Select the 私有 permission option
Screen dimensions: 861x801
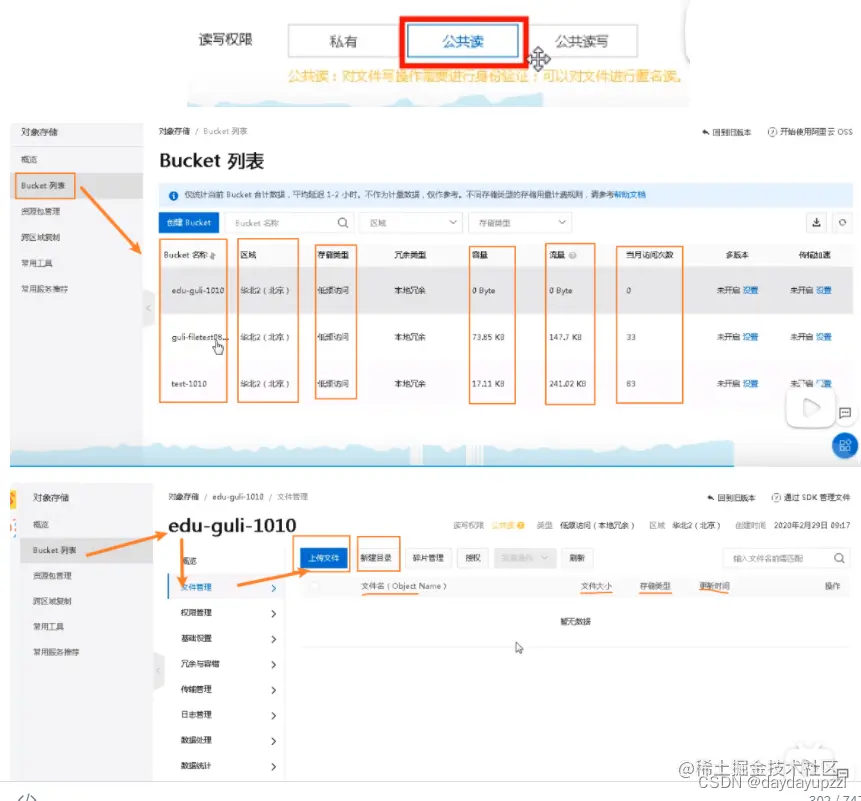tap(343, 41)
